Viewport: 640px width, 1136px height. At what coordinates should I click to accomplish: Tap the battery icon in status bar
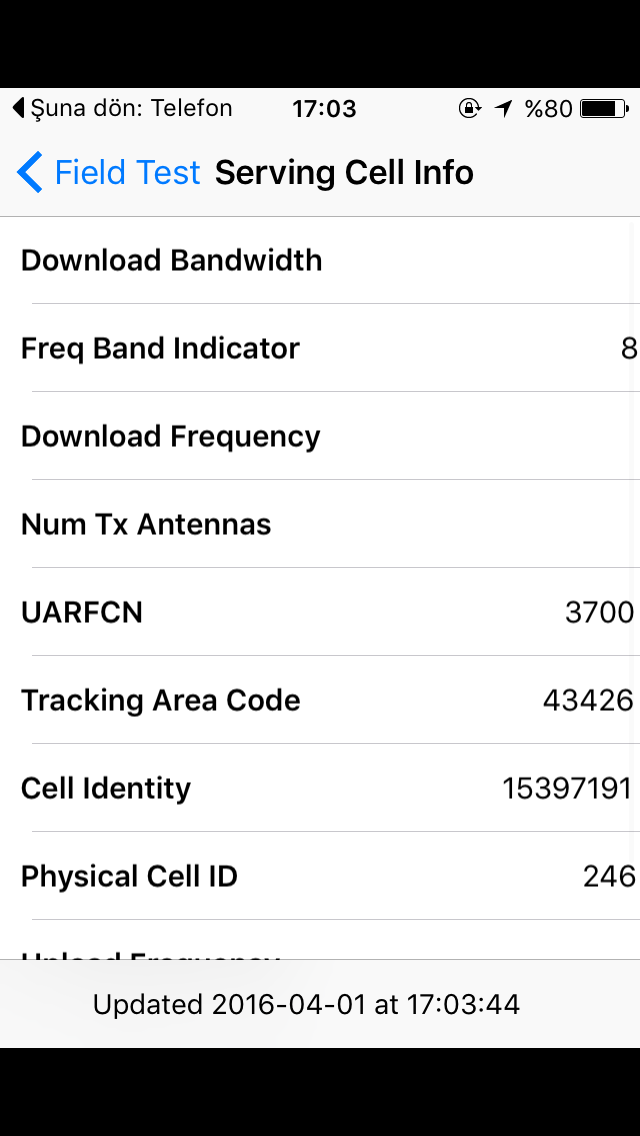[x=604, y=109]
